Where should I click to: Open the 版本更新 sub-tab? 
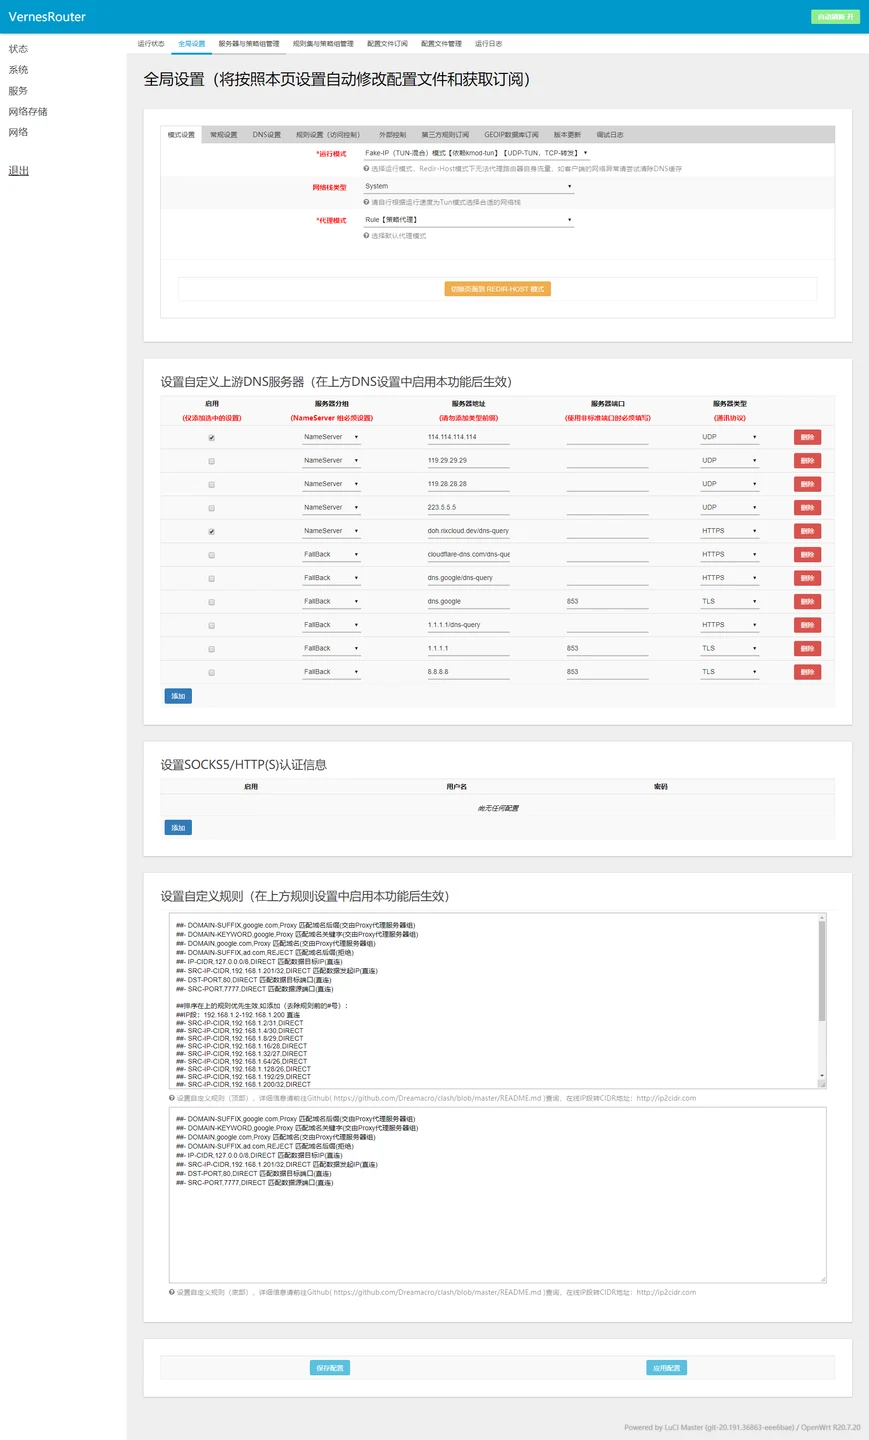567,134
